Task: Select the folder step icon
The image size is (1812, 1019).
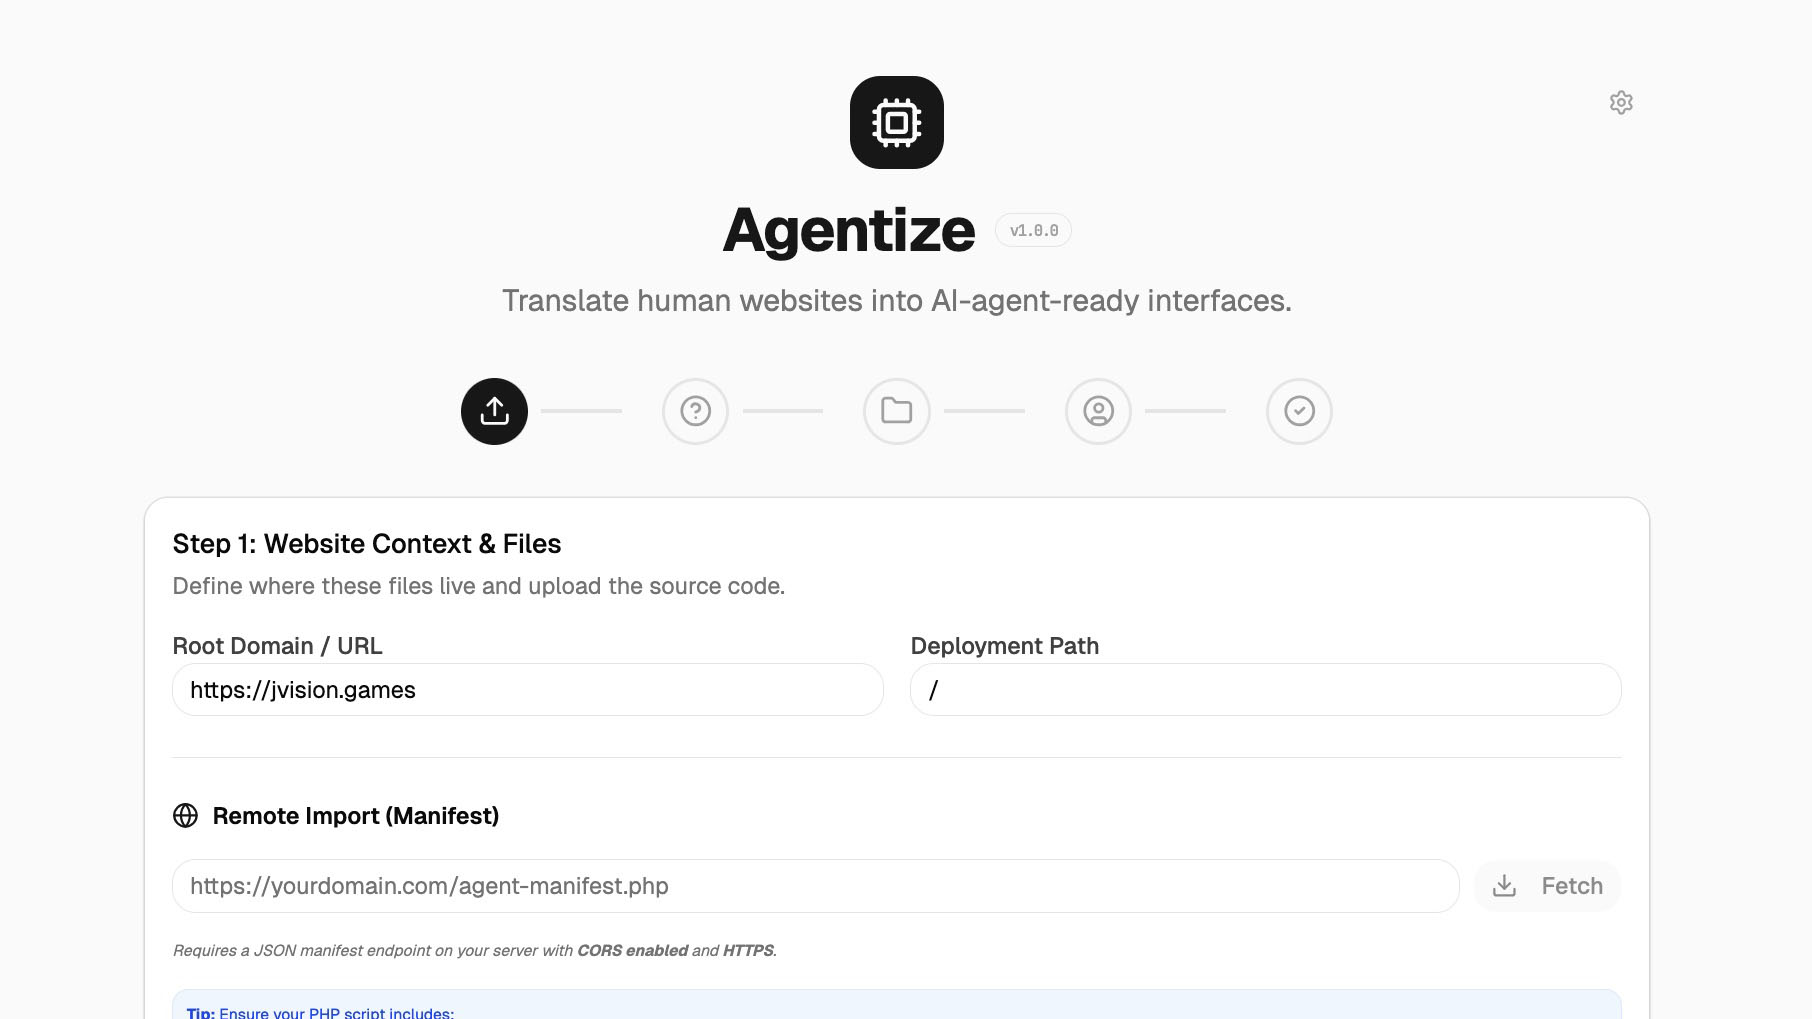Action: pos(896,411)
